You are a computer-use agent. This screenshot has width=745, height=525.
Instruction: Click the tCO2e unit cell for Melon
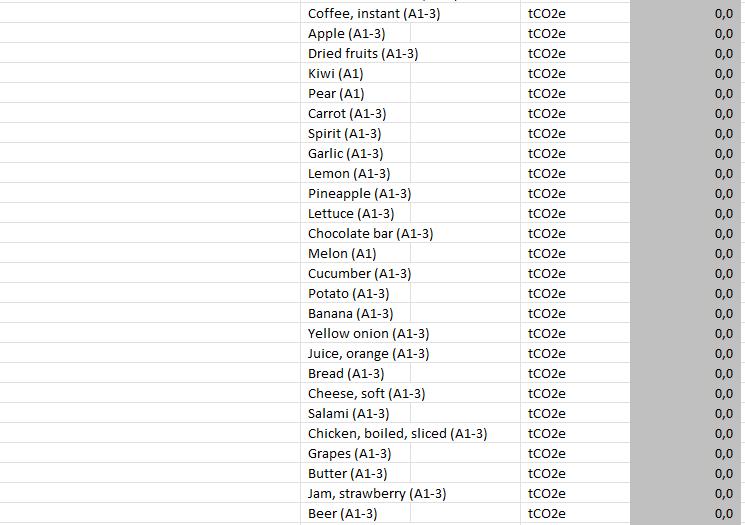pyautogui.click(x=546, y=254)
